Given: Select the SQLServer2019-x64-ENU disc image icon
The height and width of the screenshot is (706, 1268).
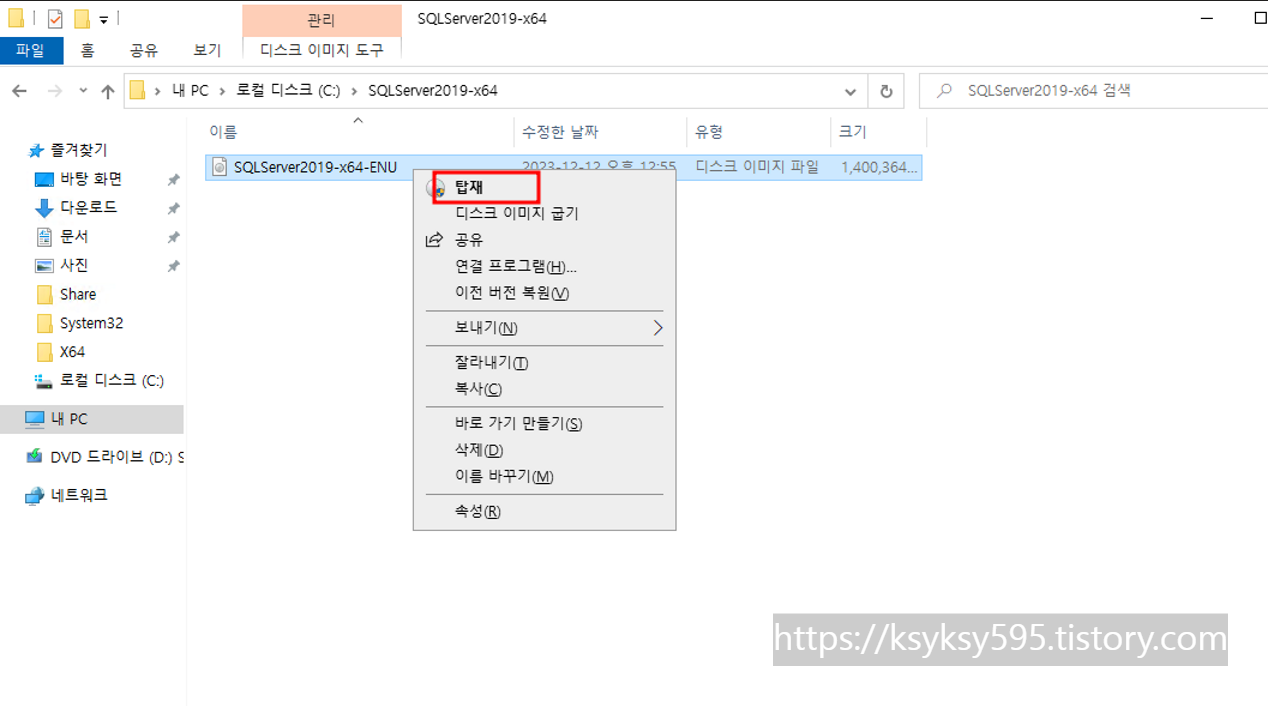Looking at the screenshot, I should [x=219, y=167].
